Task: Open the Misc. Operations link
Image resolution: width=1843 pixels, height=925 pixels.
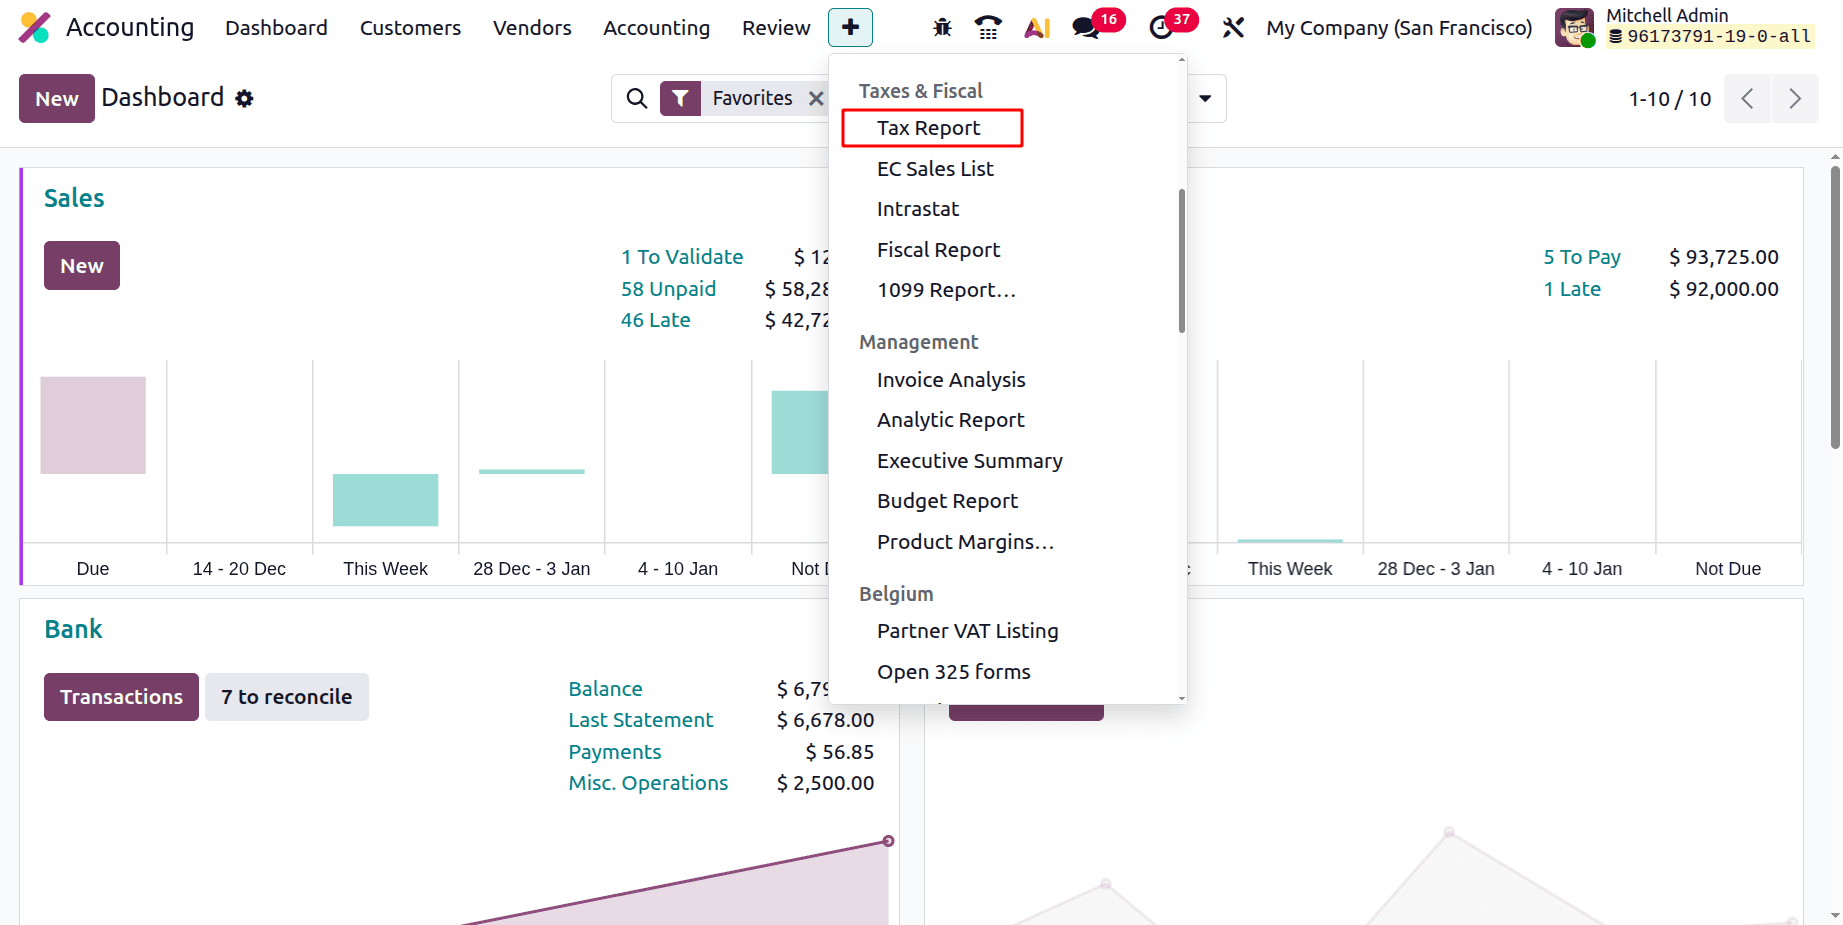Action: [x=648, y=783]
